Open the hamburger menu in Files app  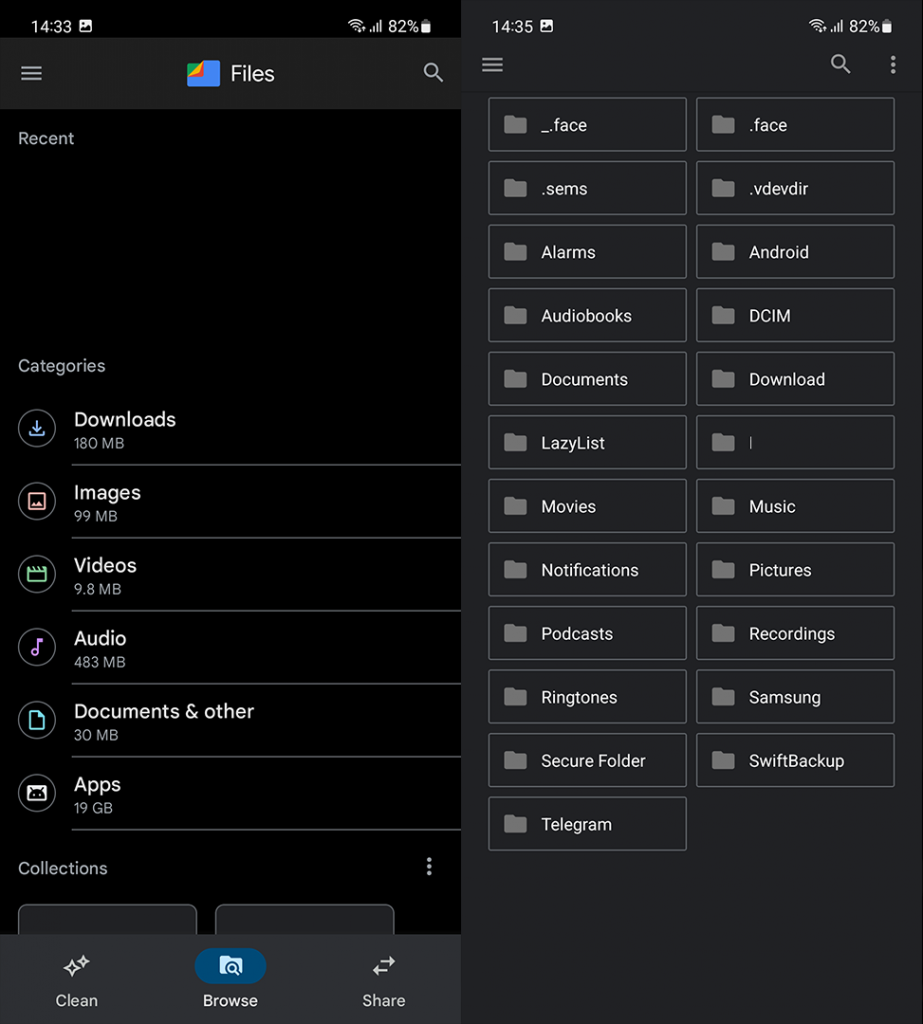31,73
